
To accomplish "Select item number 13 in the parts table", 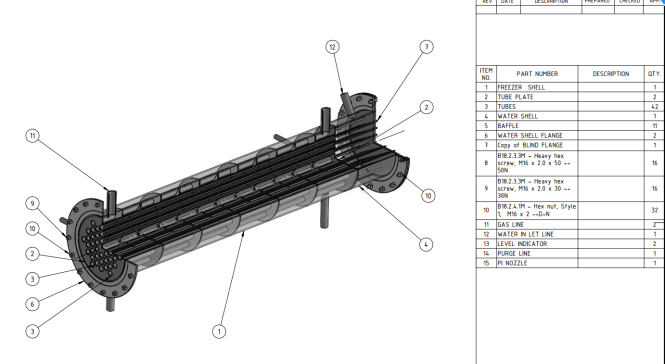I will (486, 244).
